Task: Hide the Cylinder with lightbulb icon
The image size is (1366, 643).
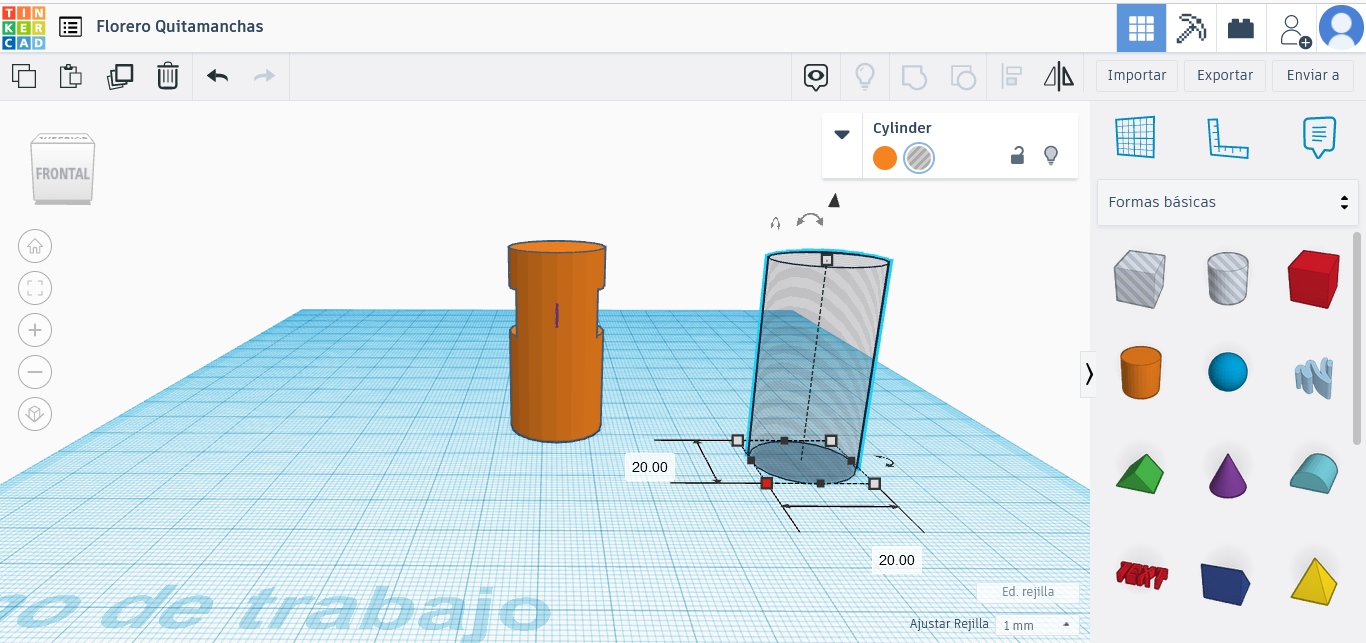Action: [1051, 155]
